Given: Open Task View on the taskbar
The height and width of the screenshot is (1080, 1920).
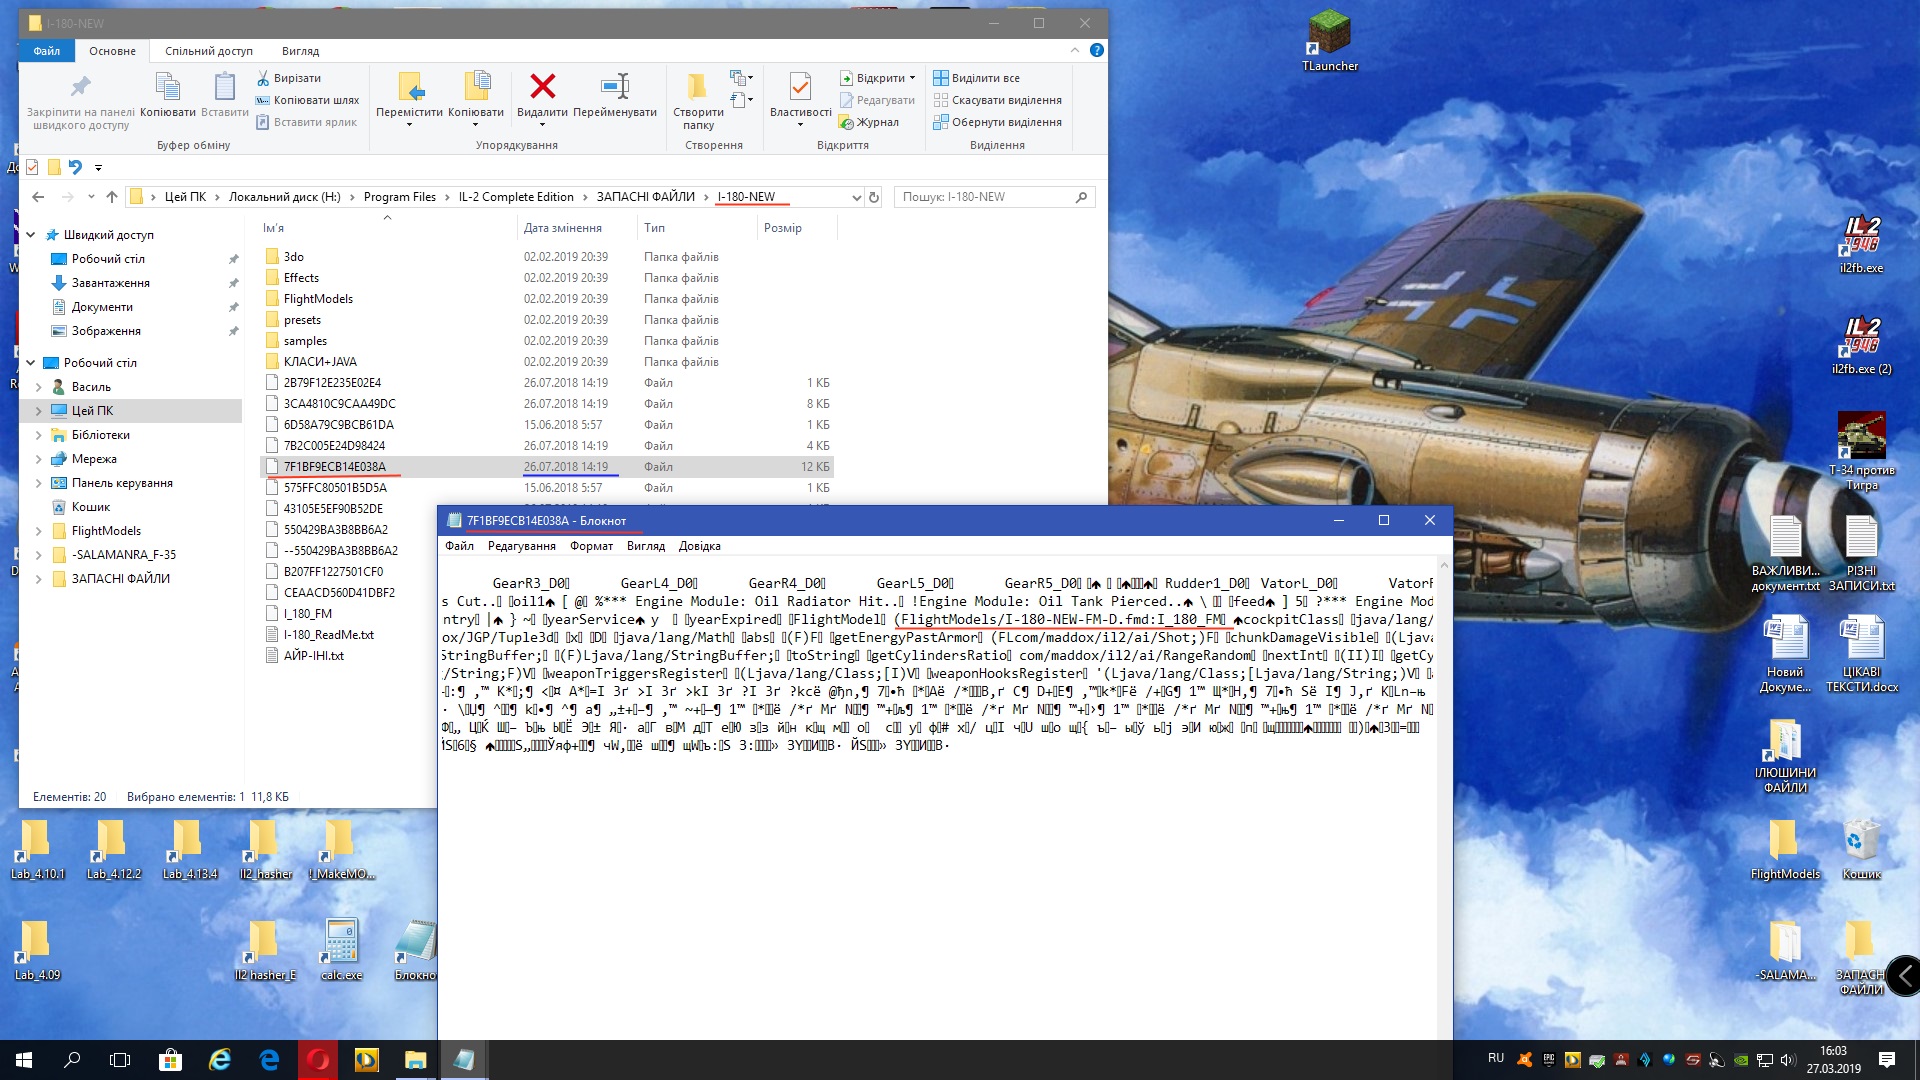Looking at the screenshot, I should [120, 1060].
